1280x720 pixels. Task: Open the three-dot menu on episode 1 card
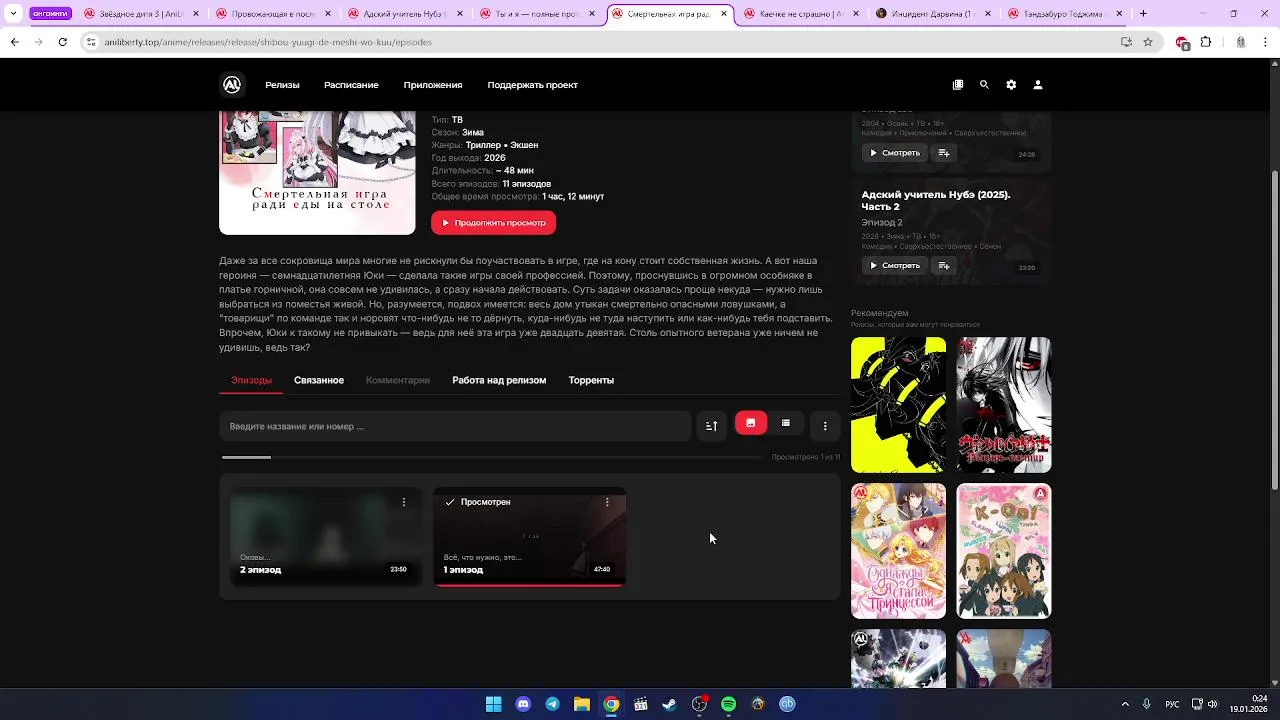tap(607, 502)
